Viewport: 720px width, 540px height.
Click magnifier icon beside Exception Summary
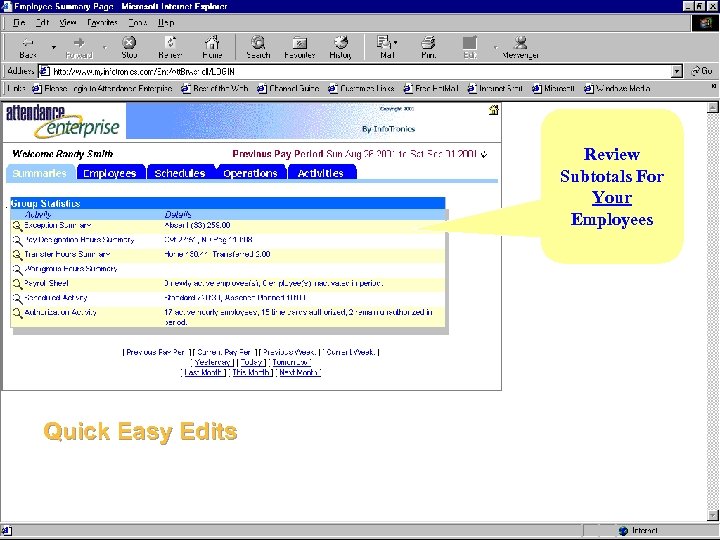pos(17,225)
